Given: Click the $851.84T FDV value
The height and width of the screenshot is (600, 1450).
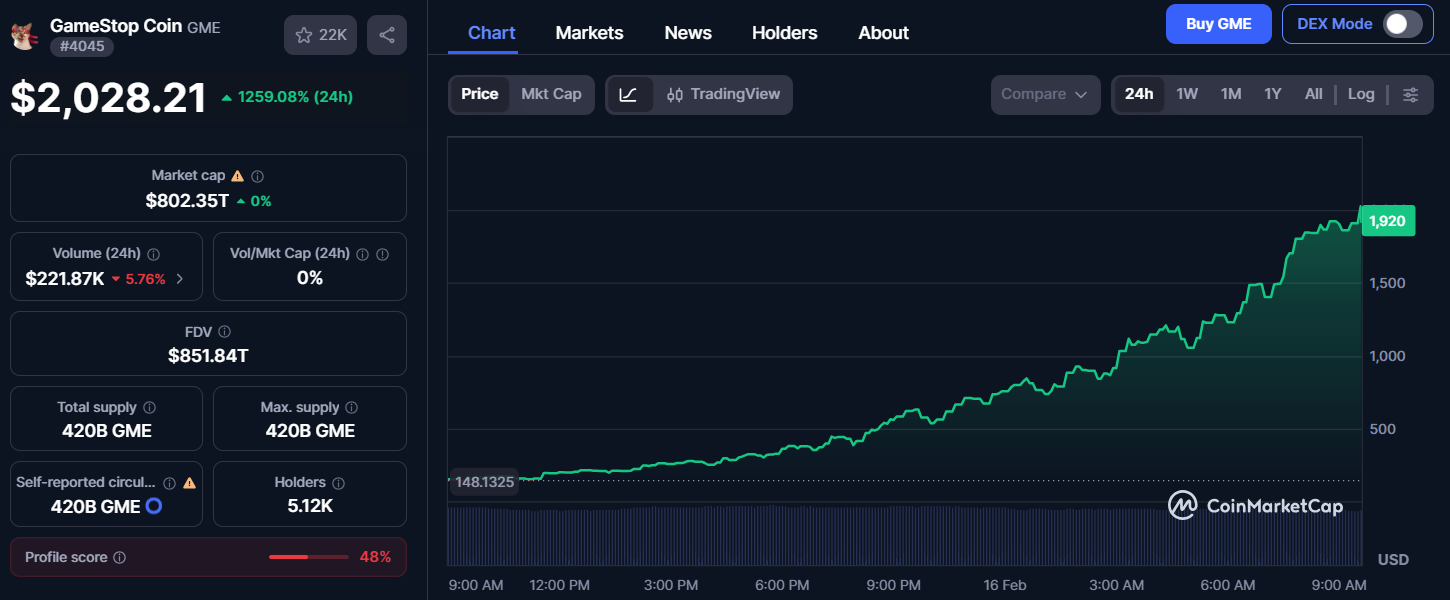Looking at the screenshot, I should 208,356.
